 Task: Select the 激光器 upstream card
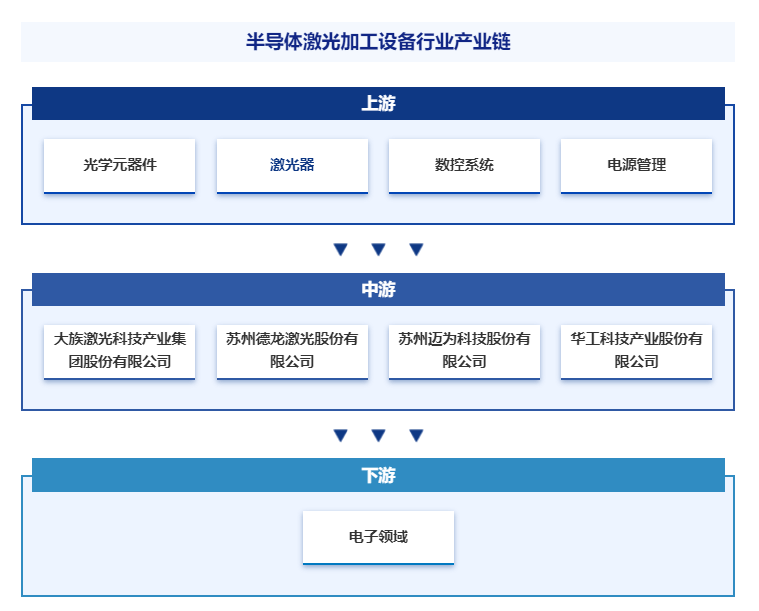pyautogui.click(x=292, y=166)
